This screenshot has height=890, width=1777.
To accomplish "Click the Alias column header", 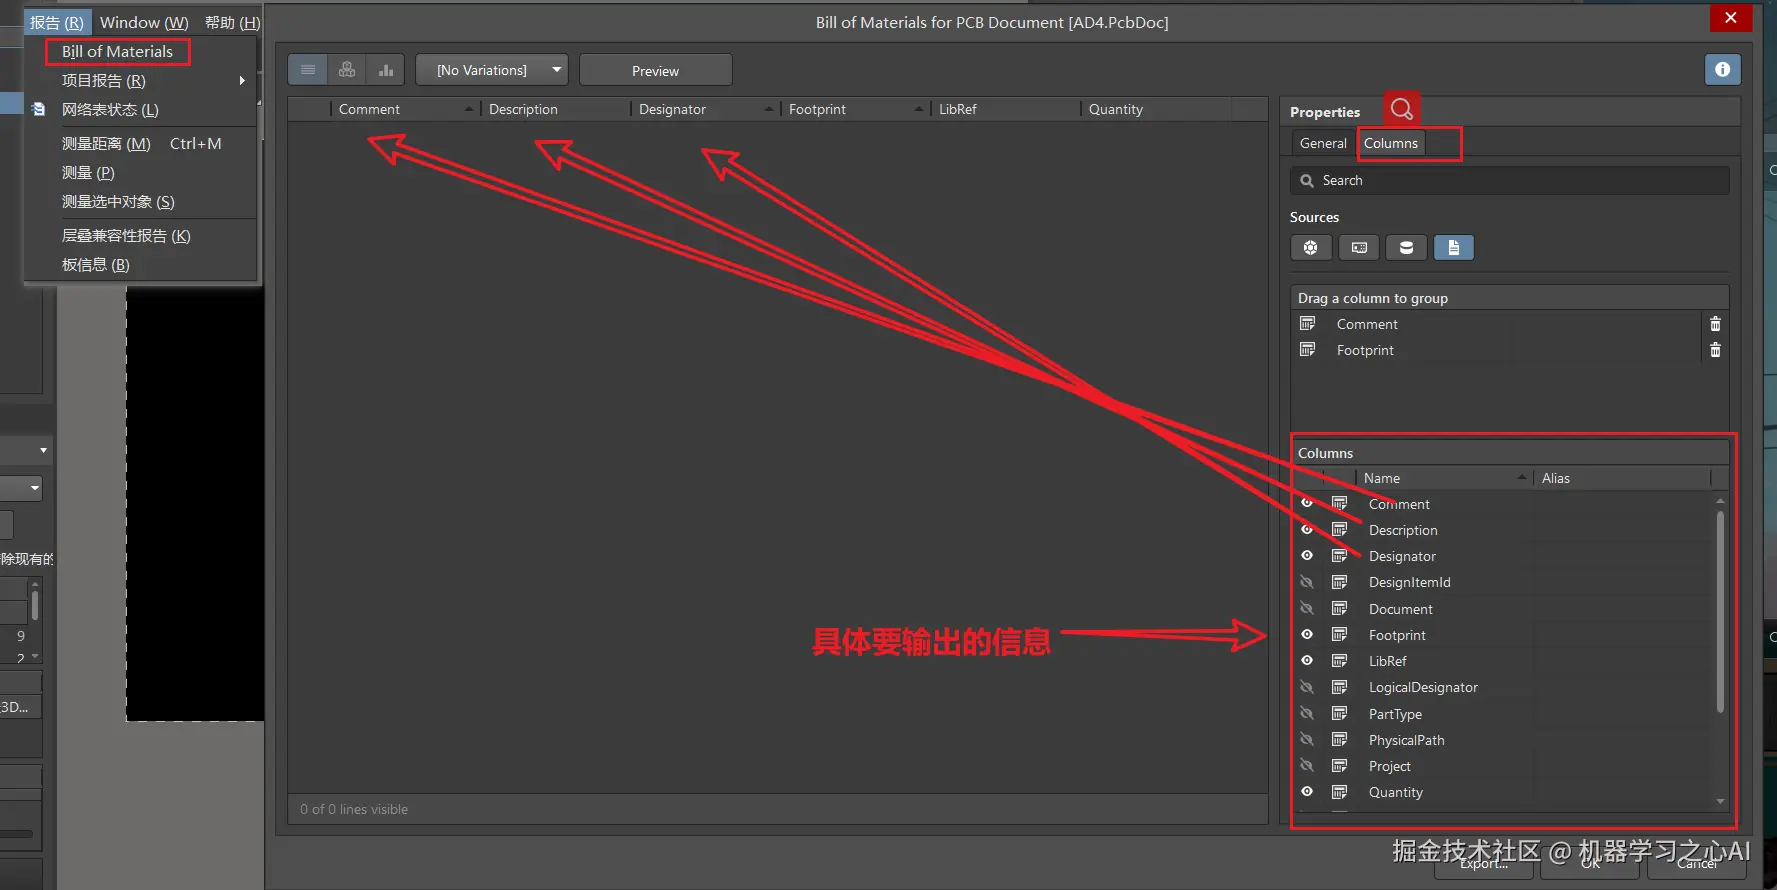I will (1622, 478).
